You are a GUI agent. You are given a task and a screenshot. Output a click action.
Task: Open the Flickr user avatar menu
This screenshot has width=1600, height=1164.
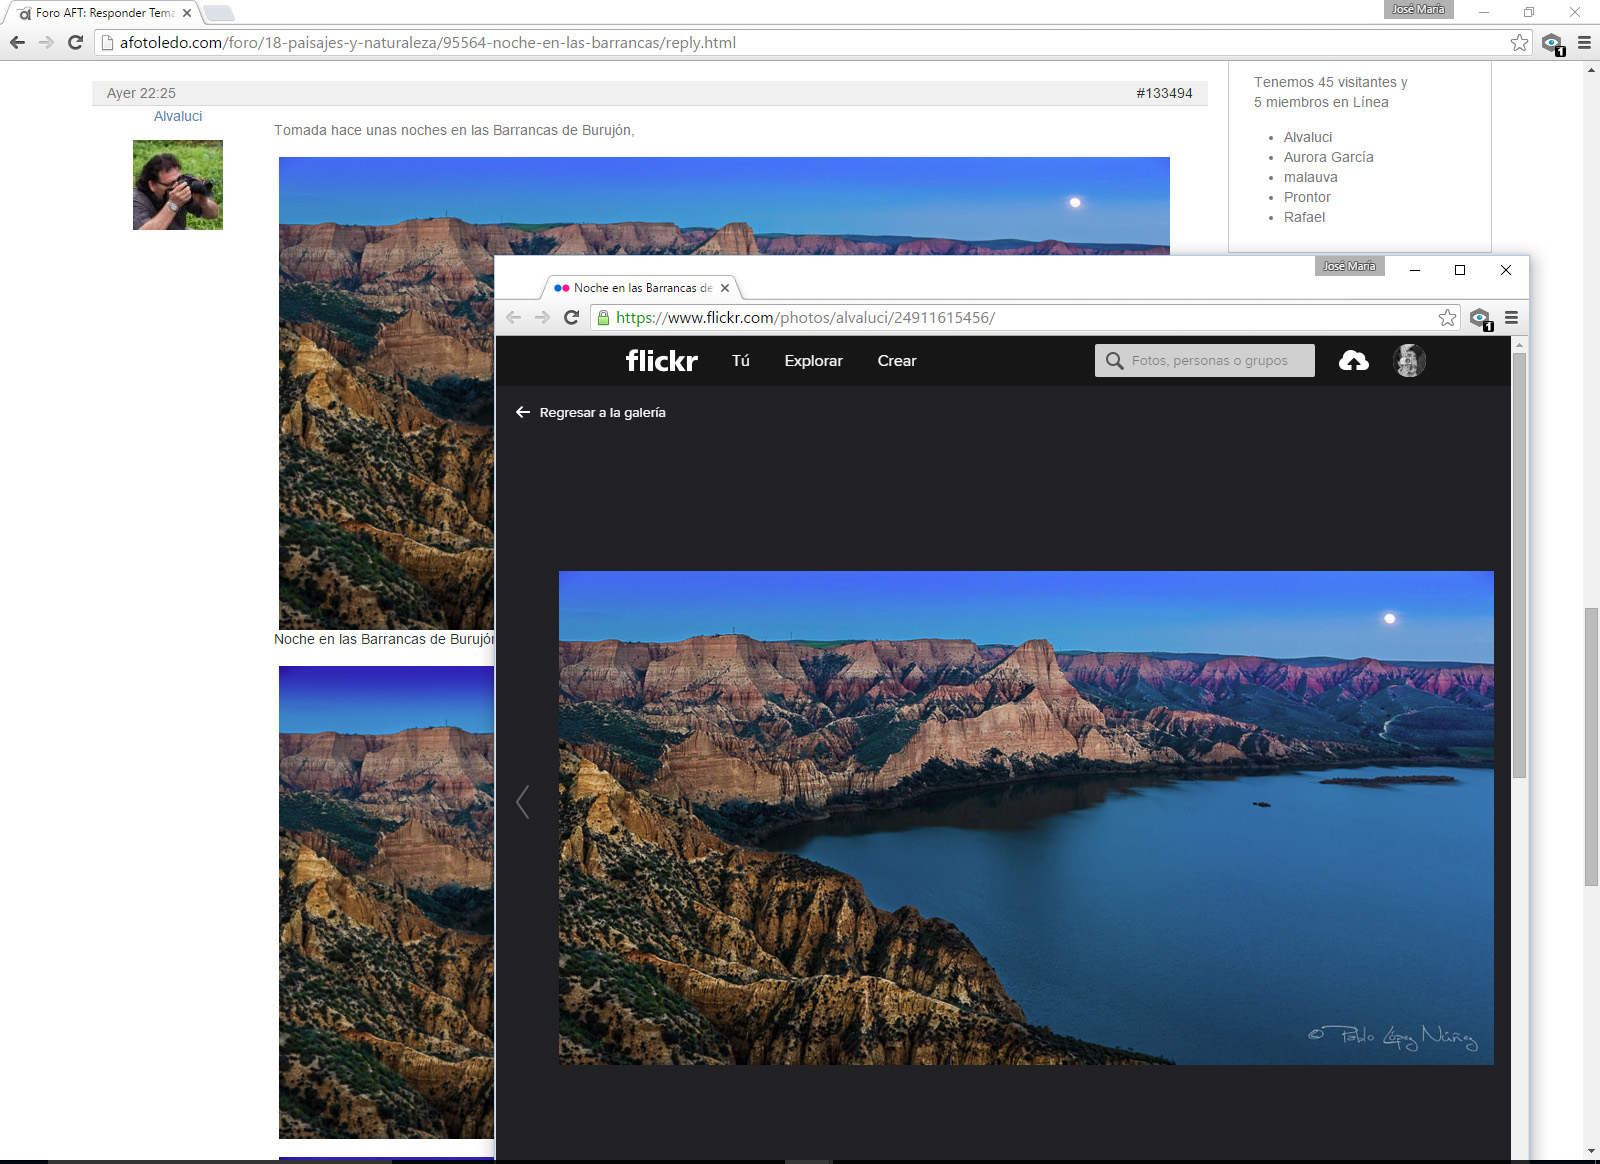(1409, 361)
